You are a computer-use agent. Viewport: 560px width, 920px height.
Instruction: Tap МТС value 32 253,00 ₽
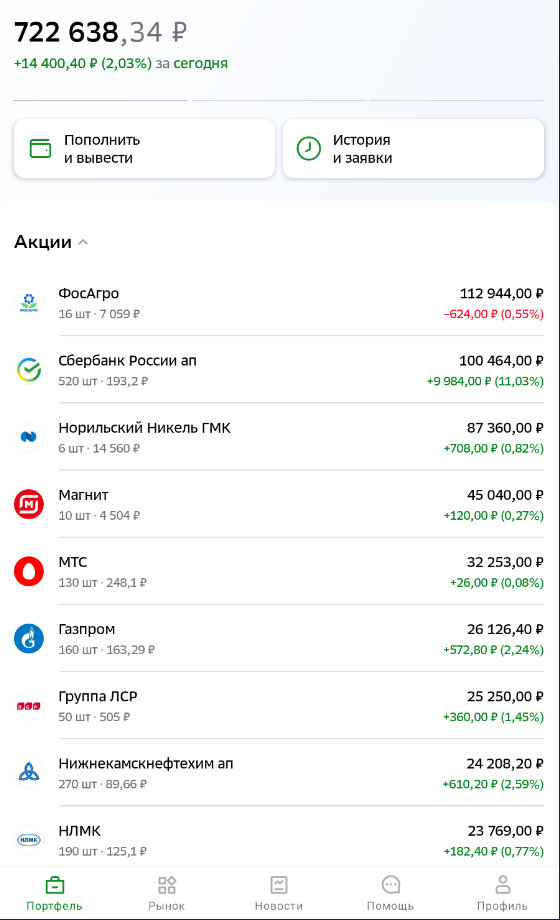click(x=505, y=562)
